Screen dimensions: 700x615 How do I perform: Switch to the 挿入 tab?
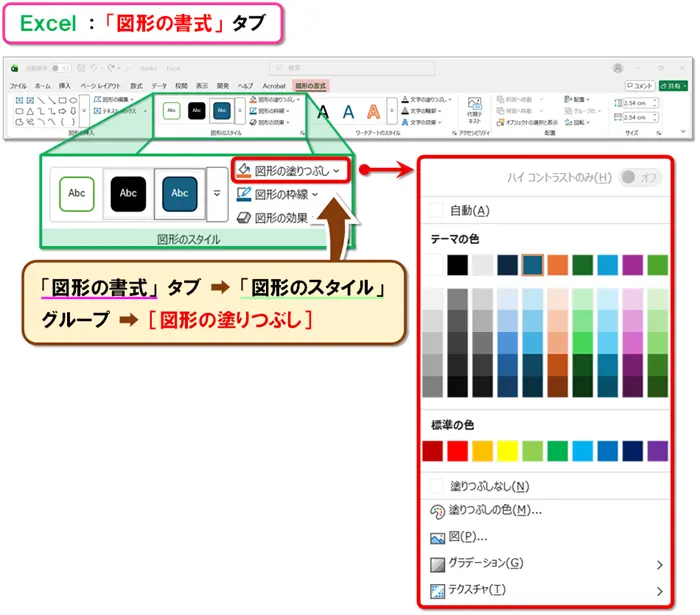click(65, 86)
